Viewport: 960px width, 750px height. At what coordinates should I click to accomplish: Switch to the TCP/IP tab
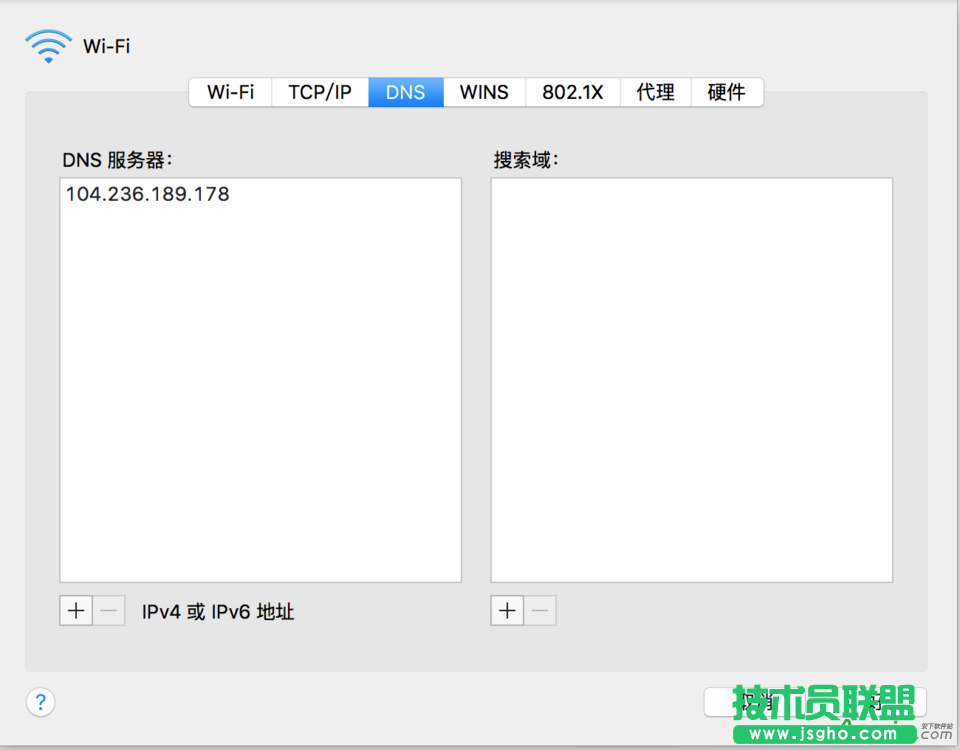pyautogui.click(x=319, y=91)
